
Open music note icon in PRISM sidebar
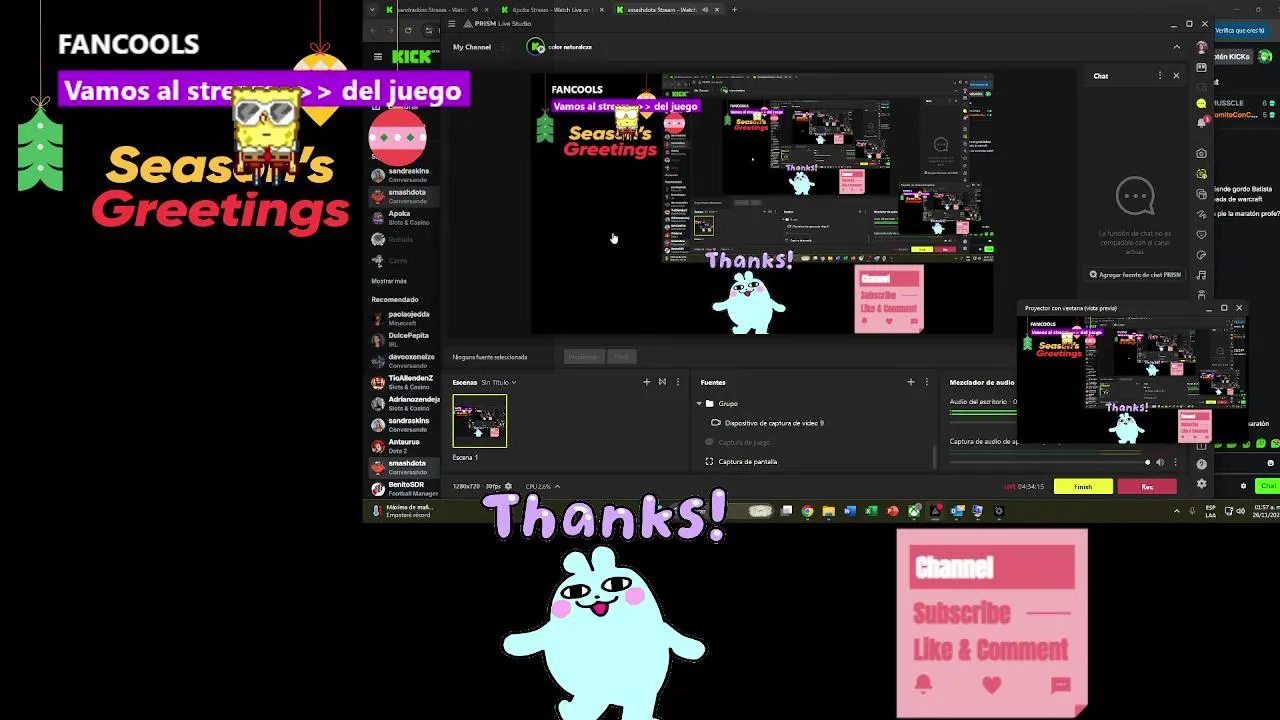pyautogui.click(x=1201, y=275)
